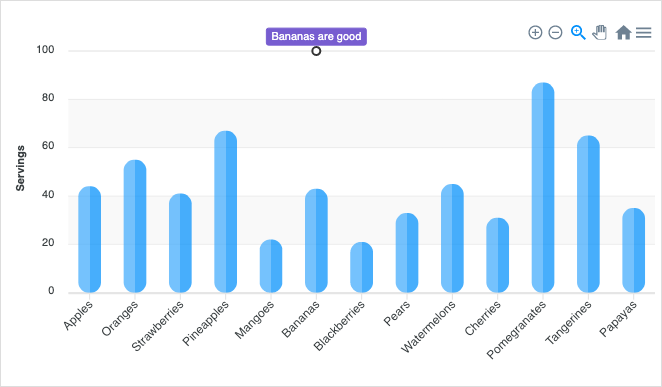This screenshot has height=387, width=662.
Task: Click the Mangoes bar
Action: (x=271, y=266)
